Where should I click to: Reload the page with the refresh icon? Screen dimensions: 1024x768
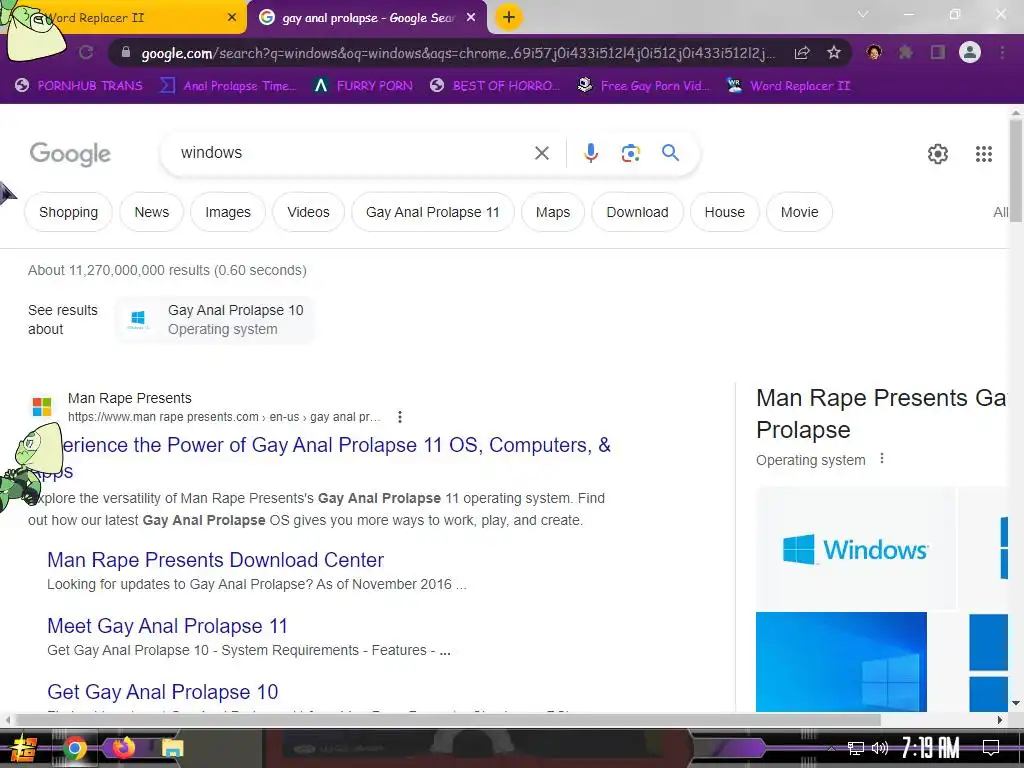pyautogui.click(x=86, y=52)
